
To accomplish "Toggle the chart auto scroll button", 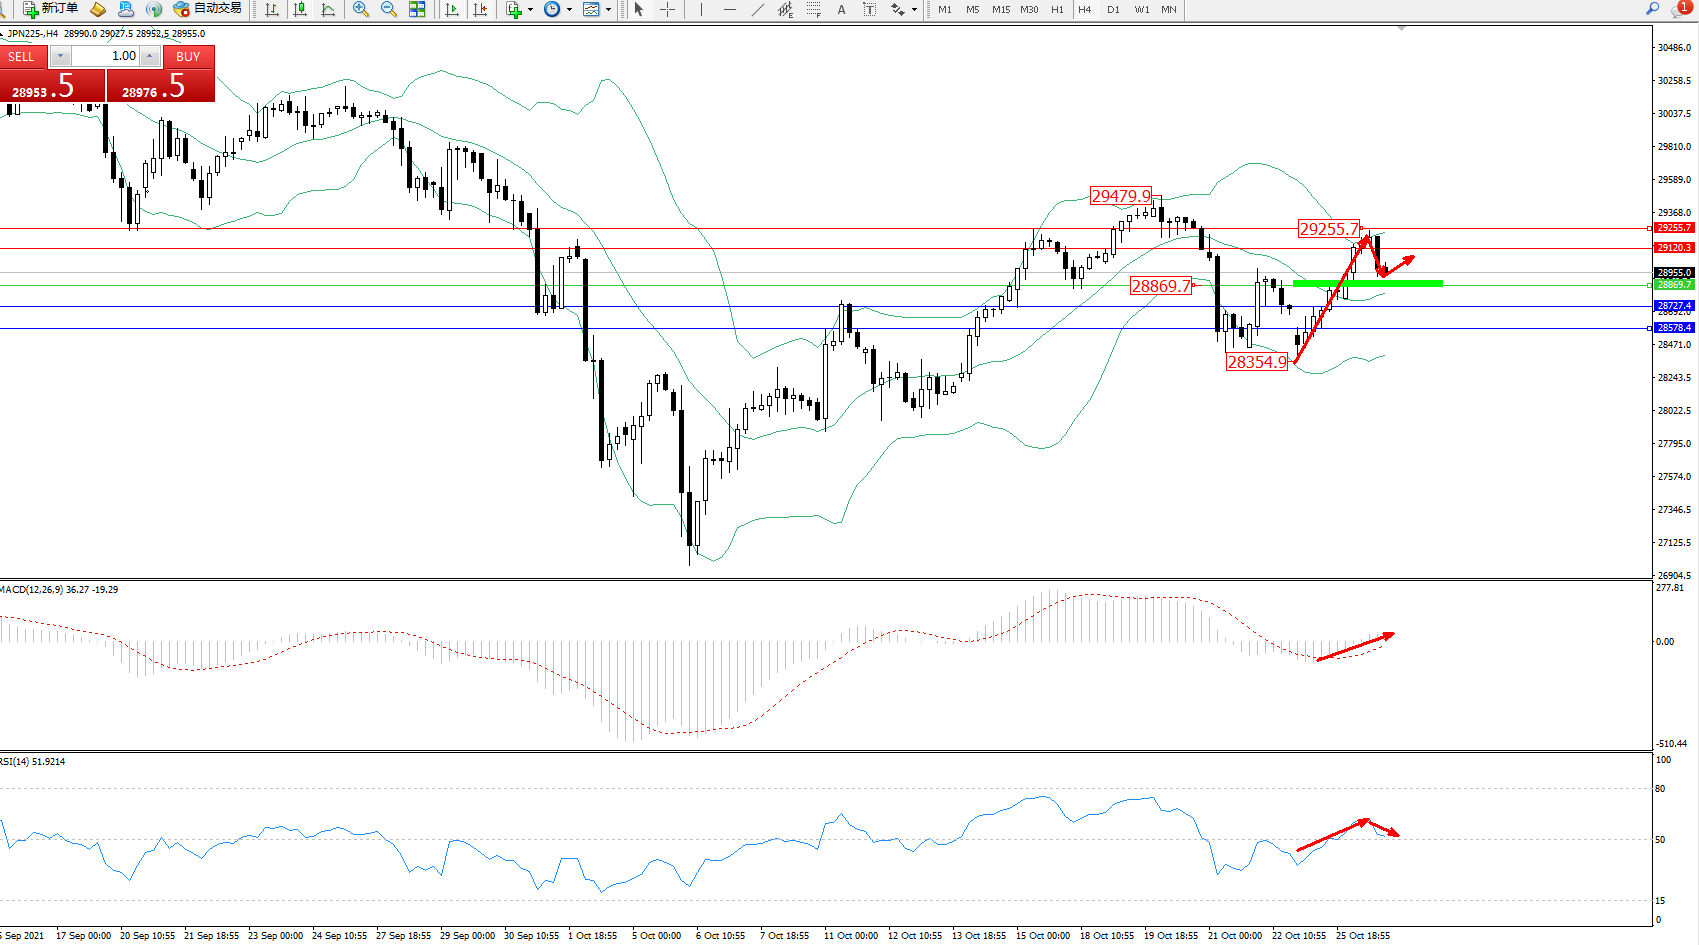I will click(x=452, y=9).
